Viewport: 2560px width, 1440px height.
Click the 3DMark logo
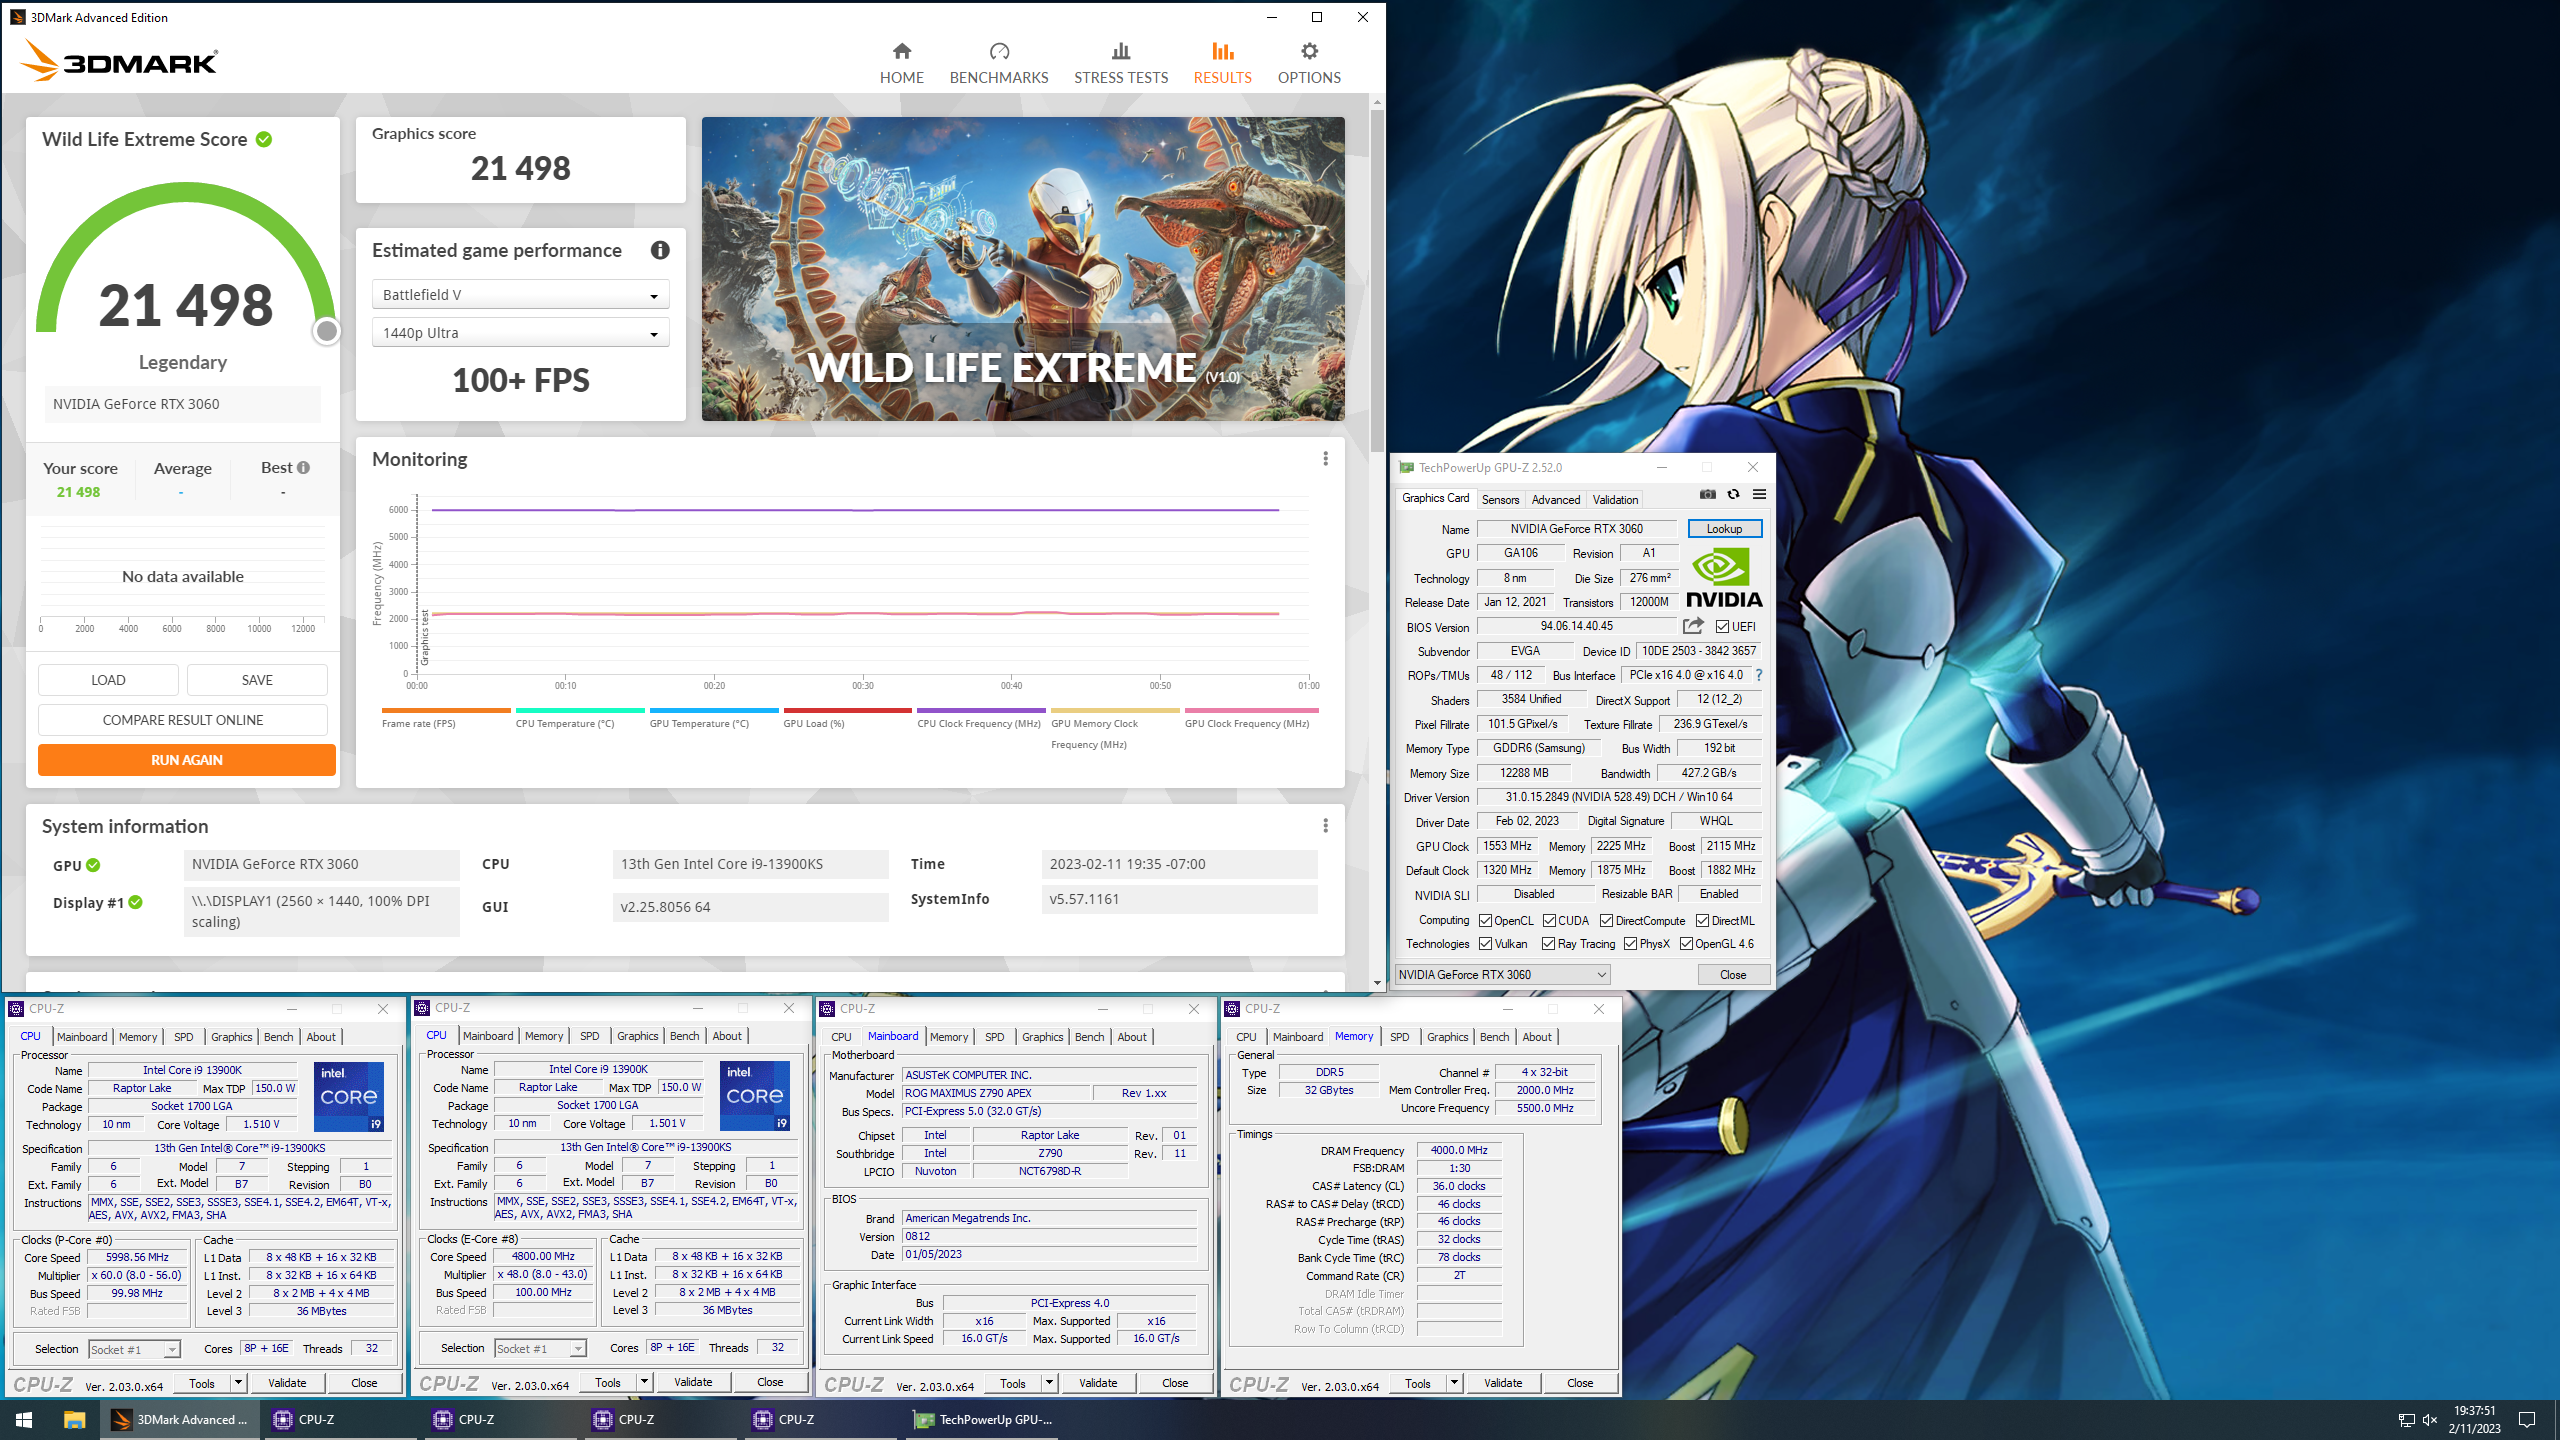pyautogui.click(x=119, y=61)
